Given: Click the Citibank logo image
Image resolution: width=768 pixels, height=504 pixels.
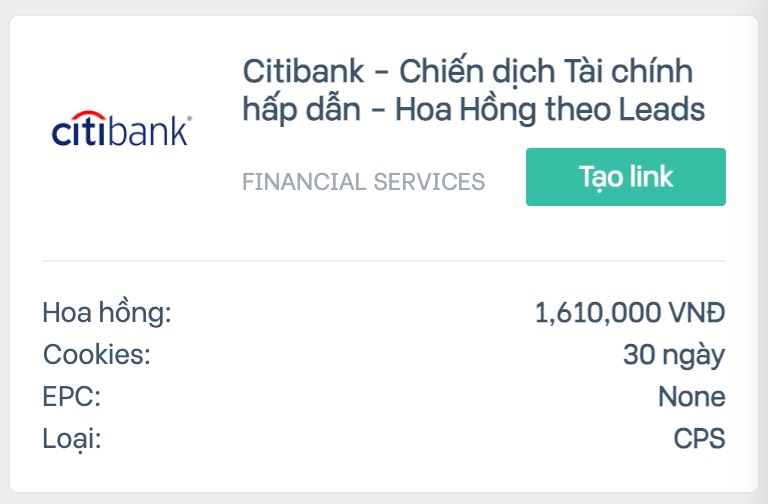Looking at the screenshot, I should click(121, 129).
